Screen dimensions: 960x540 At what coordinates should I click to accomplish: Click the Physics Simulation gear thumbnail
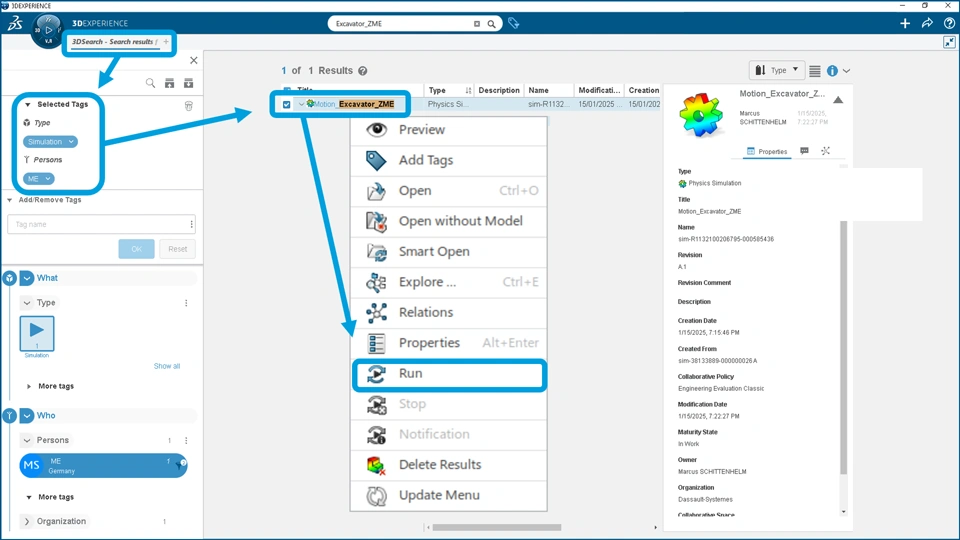click(x=701, y=115)
